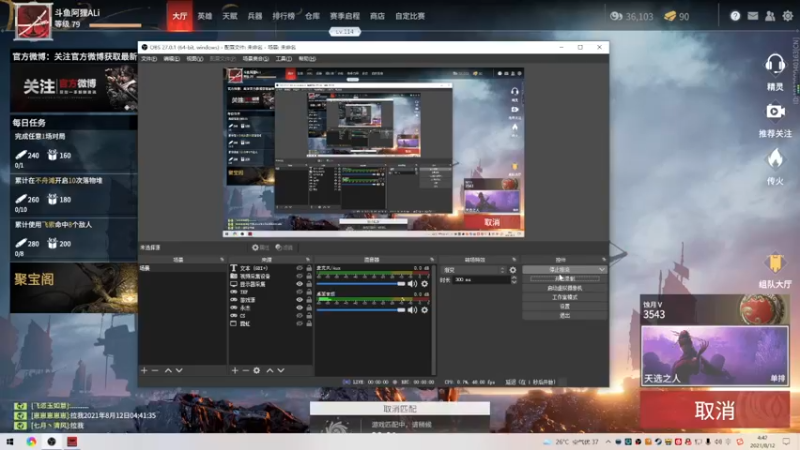Toggle lock on 文本 (GDI+) source
800x450 pixels.
coord(309,268)
